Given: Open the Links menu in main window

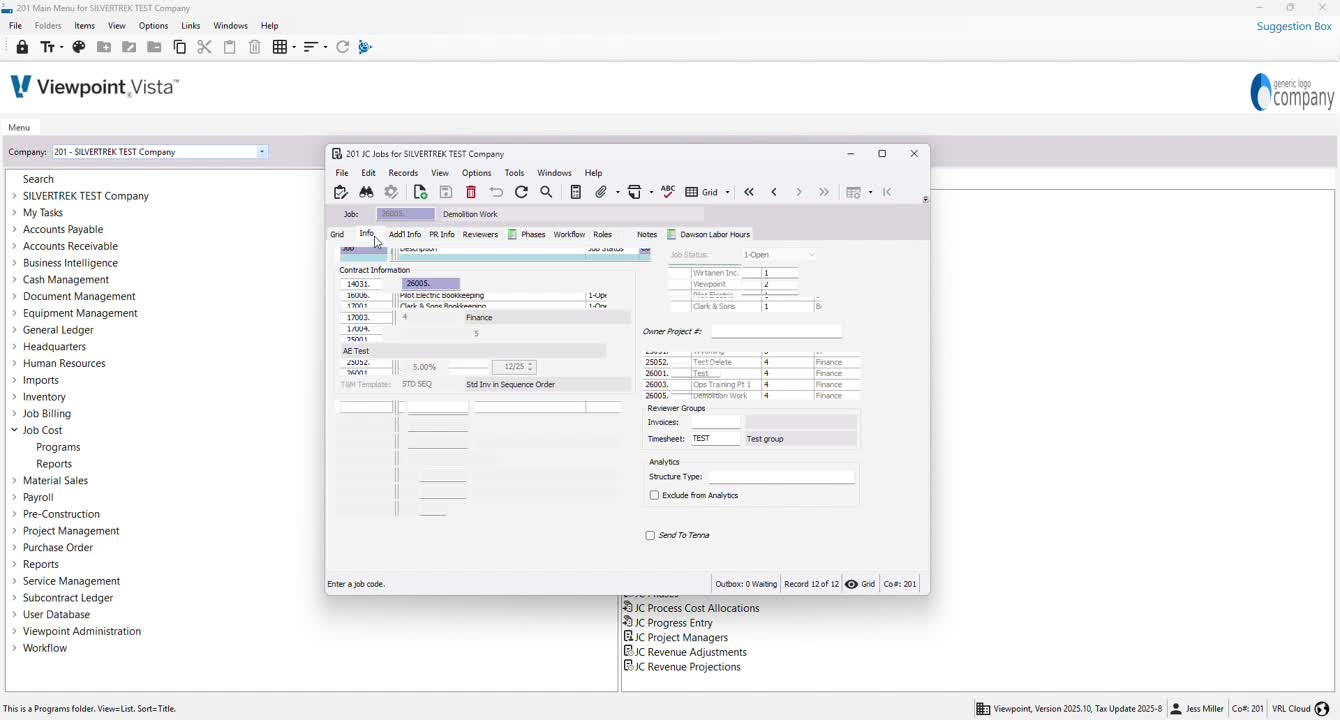Looking at the screenshot, I should click(x=191, y=26).
